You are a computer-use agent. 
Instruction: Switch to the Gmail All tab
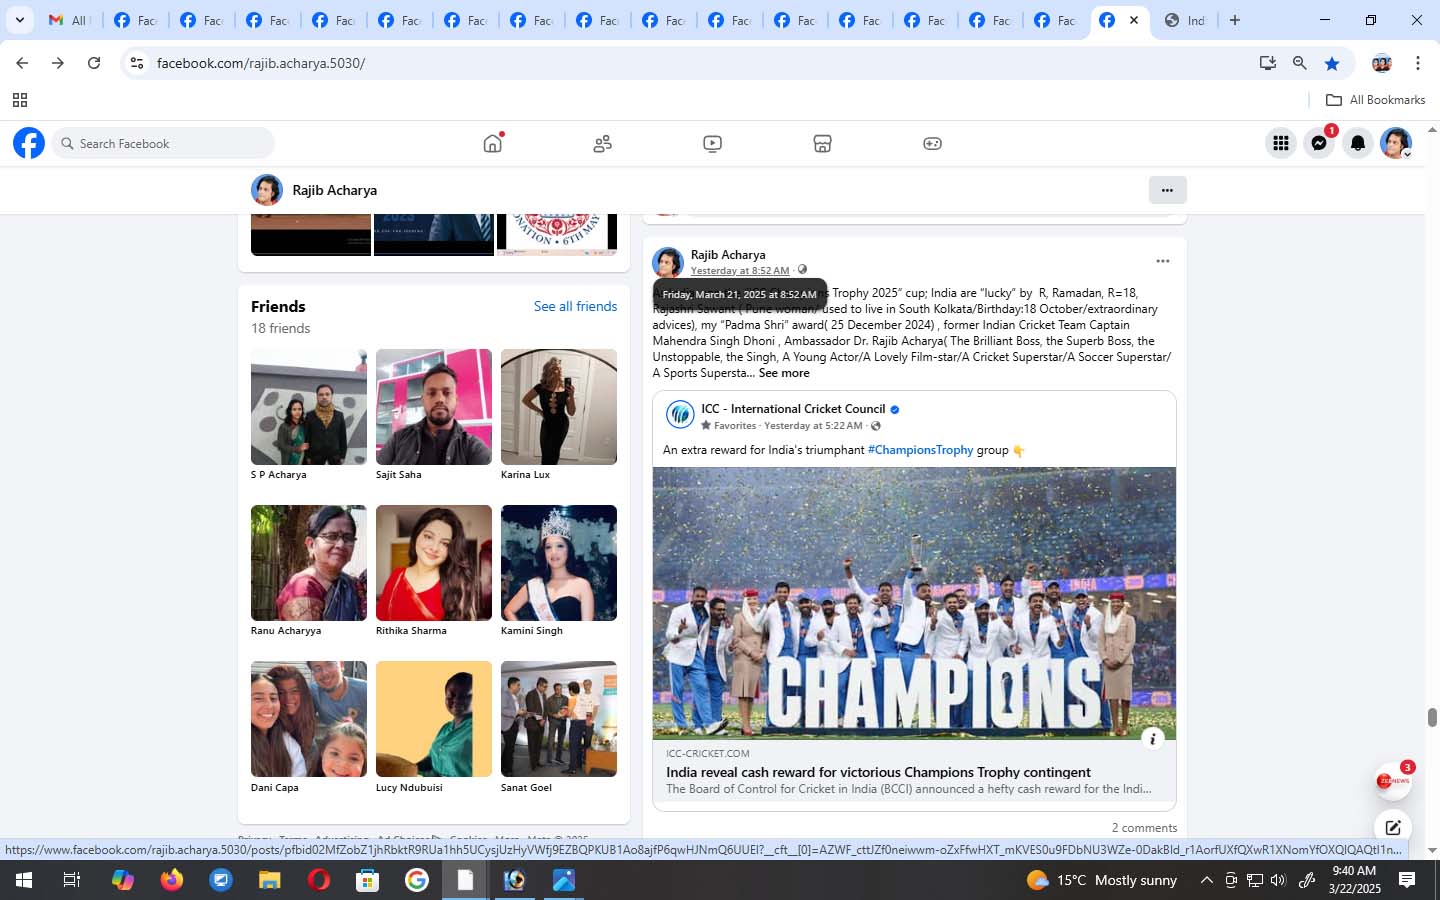click(69, 20)
